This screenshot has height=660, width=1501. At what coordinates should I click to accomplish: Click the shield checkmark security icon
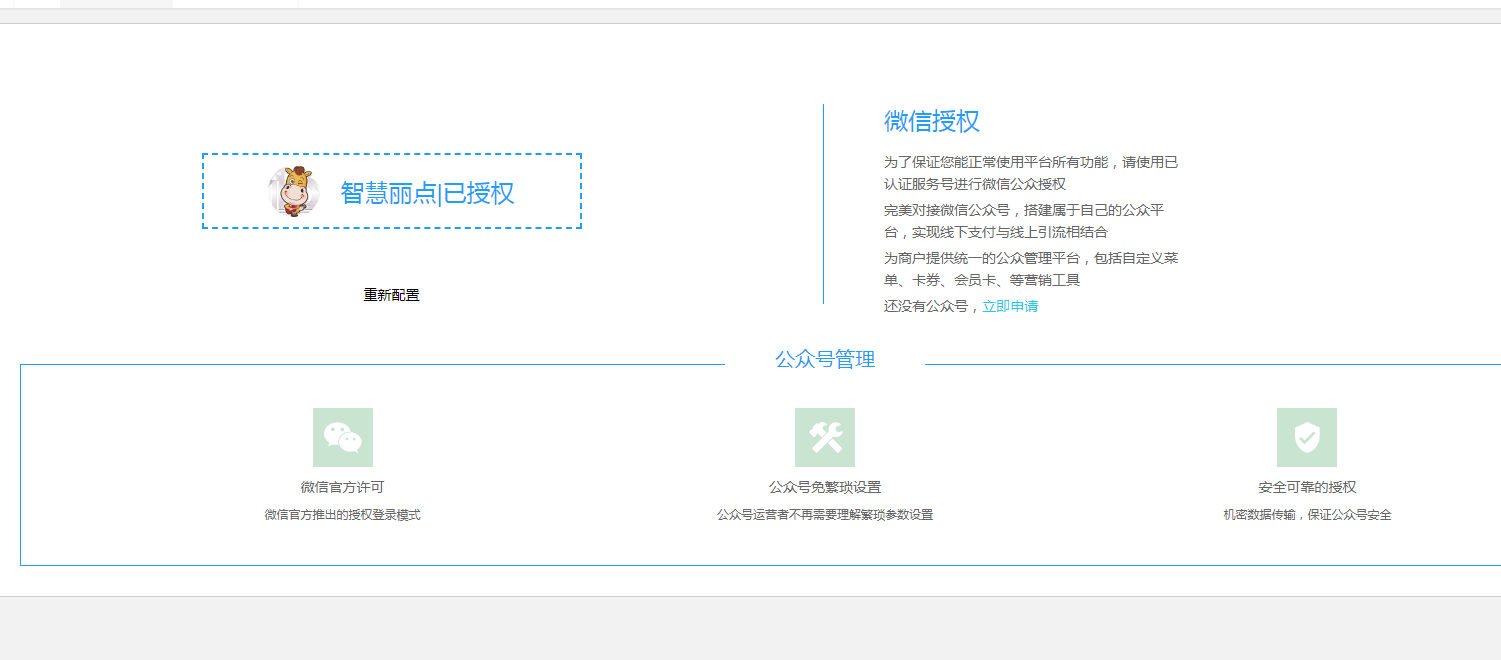click(1307, 437)
